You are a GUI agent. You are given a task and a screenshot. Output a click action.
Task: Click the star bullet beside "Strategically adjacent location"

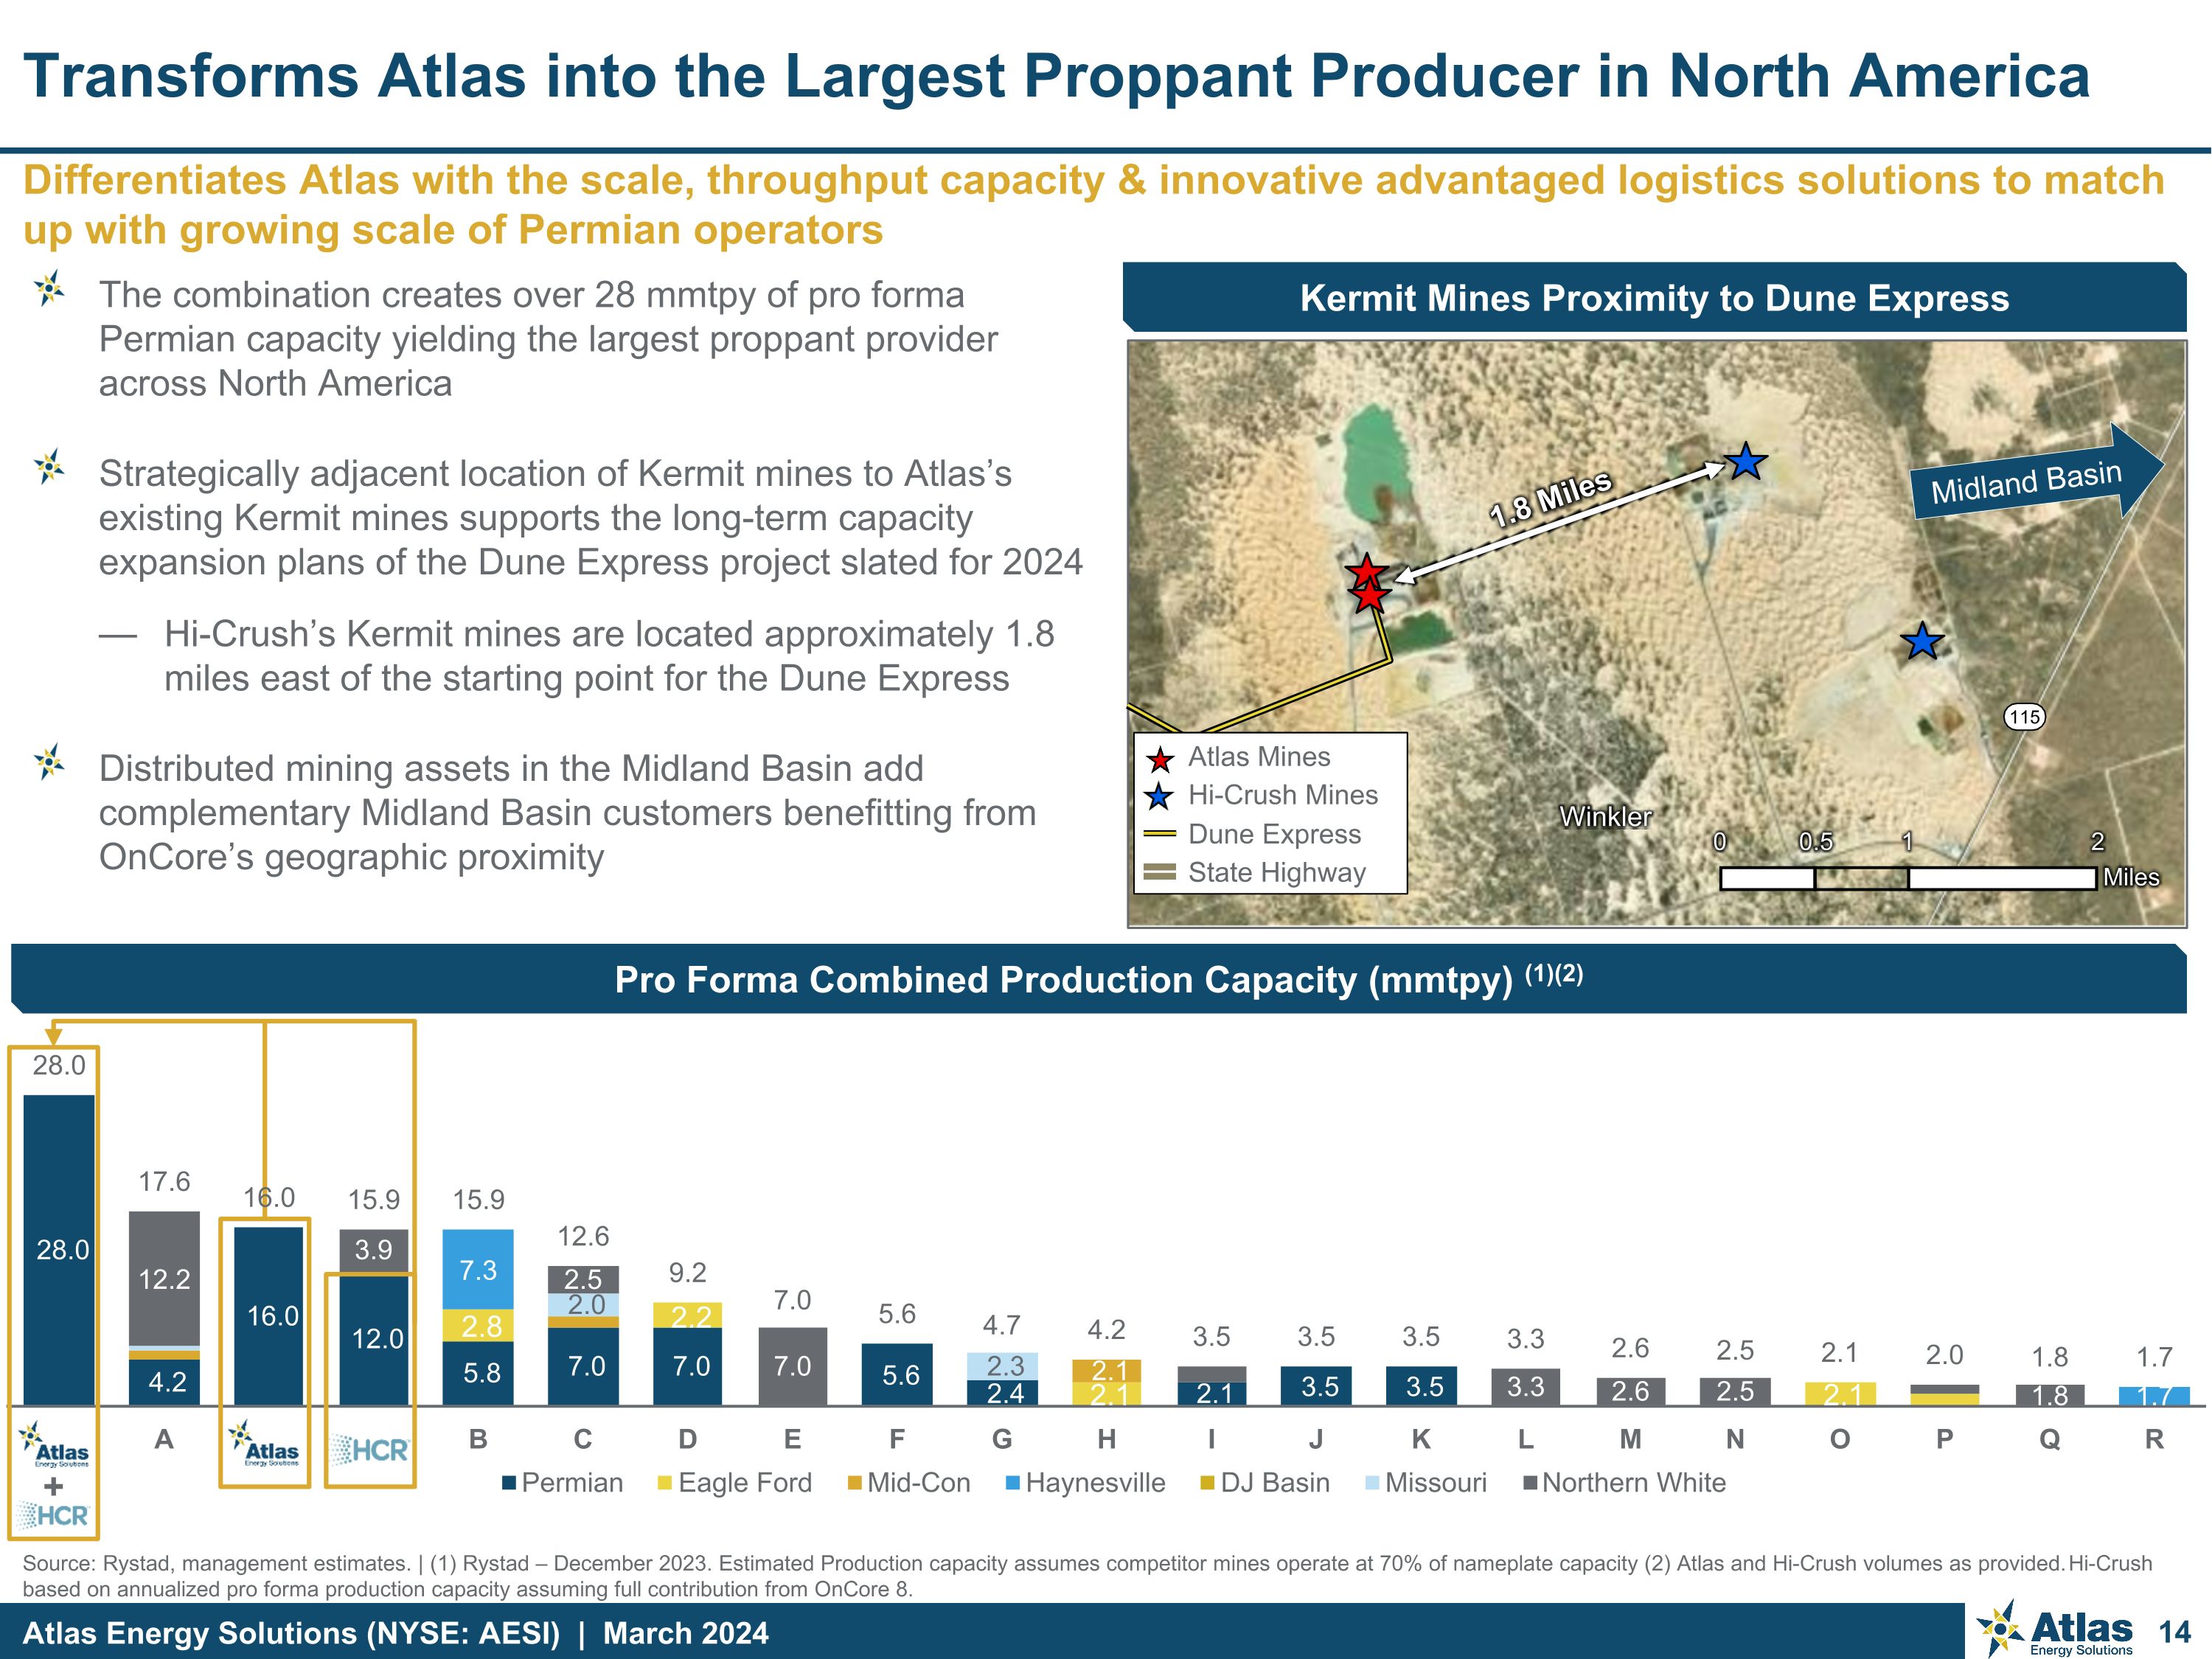(x=49, y=467)
